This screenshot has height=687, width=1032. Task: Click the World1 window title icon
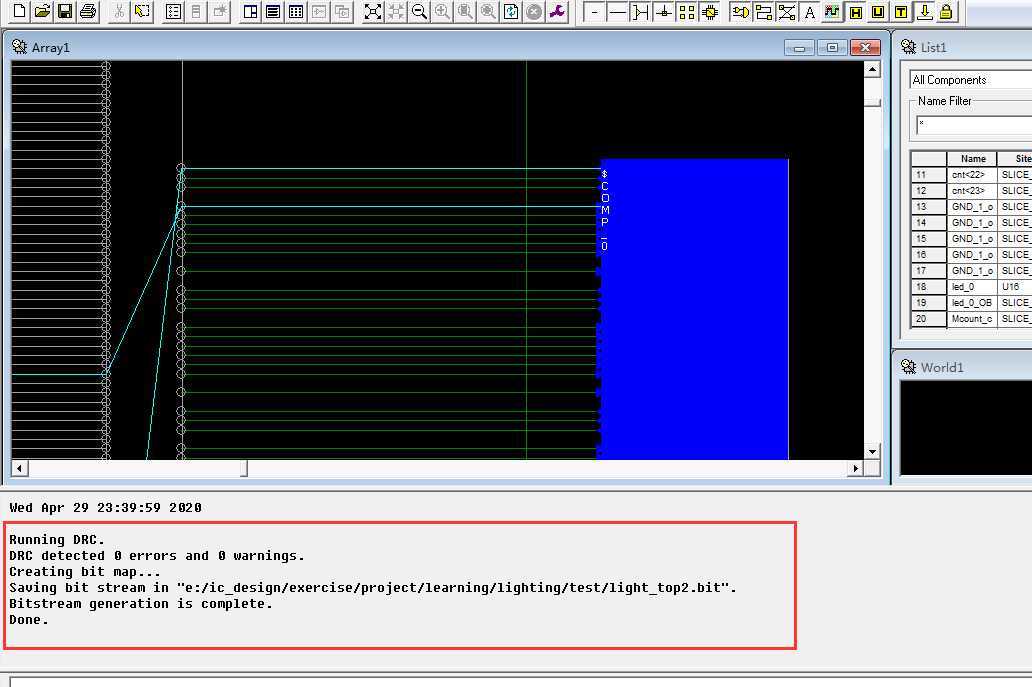pos(908,367)
